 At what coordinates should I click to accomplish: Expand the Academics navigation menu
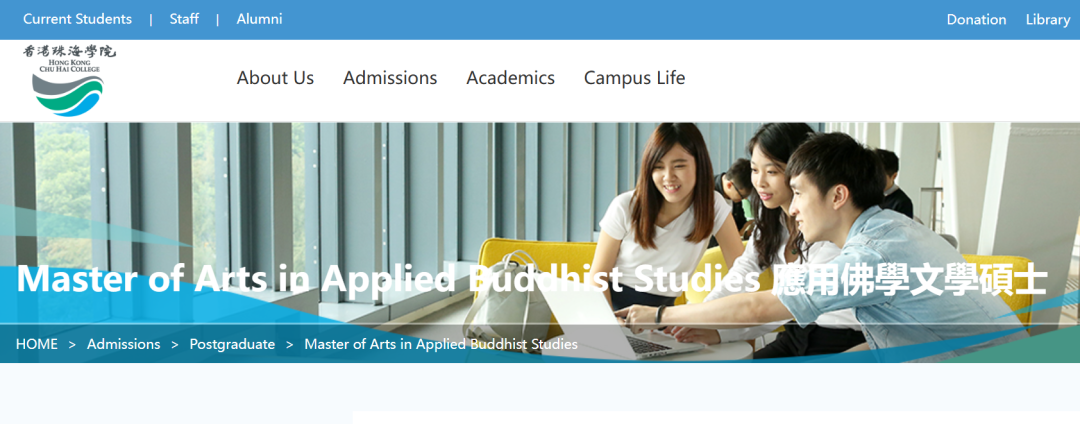point(510,78)
